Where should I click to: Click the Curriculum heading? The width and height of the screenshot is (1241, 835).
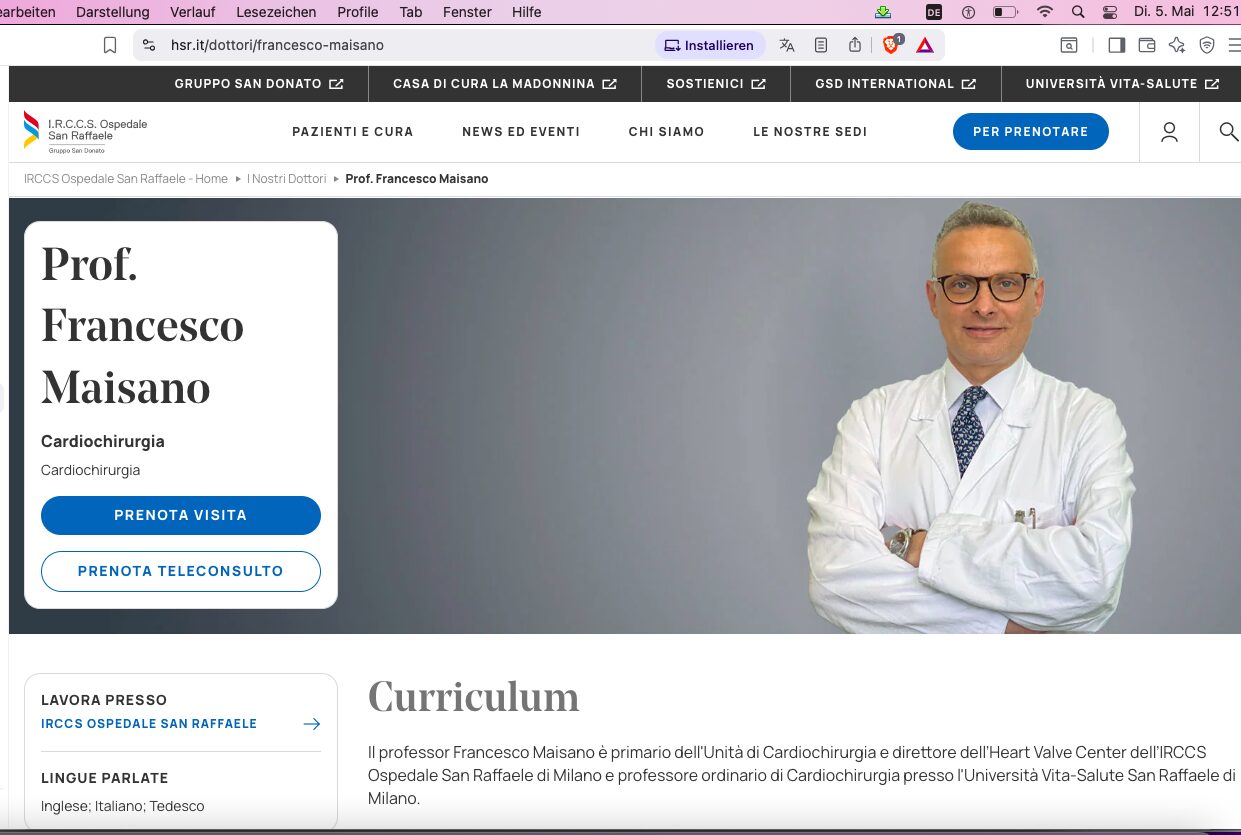(x=473, y=696)
